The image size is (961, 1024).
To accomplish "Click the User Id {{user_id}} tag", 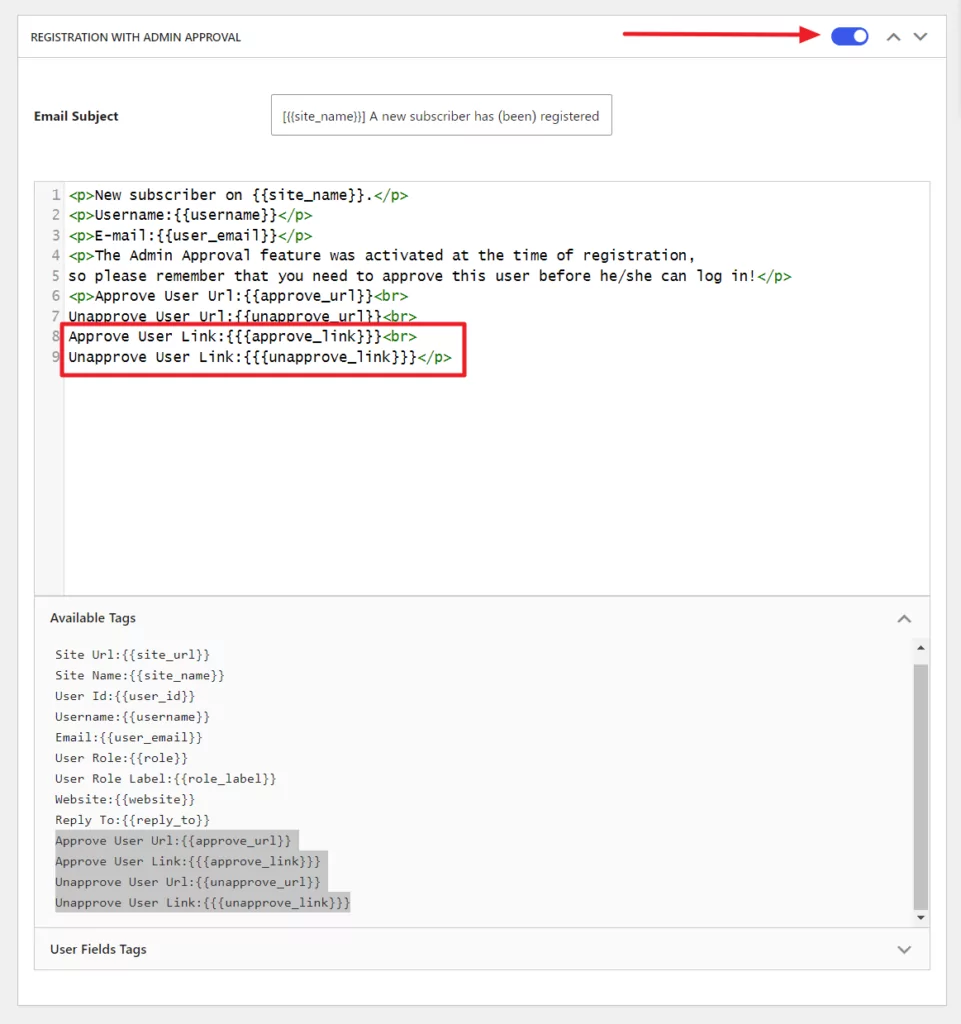I will click(x=125, y=696).
